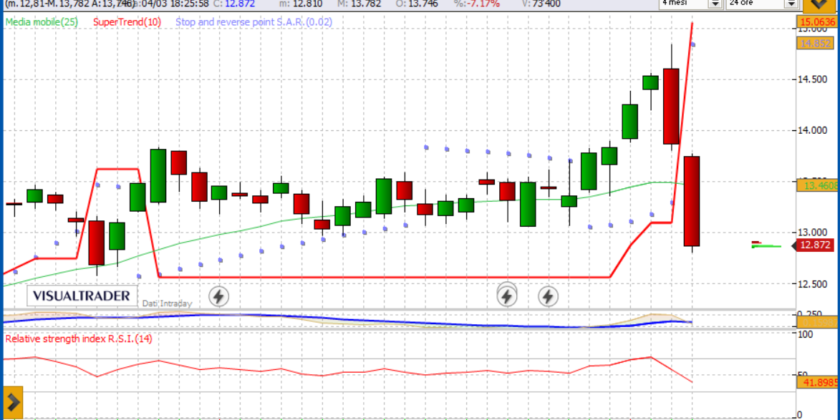Image resolution: width=840 pixels, height=420 pixels.
Task: Click the lightning bolt marker nearest 'Dati Intraday'
Action: pos(218,296)
